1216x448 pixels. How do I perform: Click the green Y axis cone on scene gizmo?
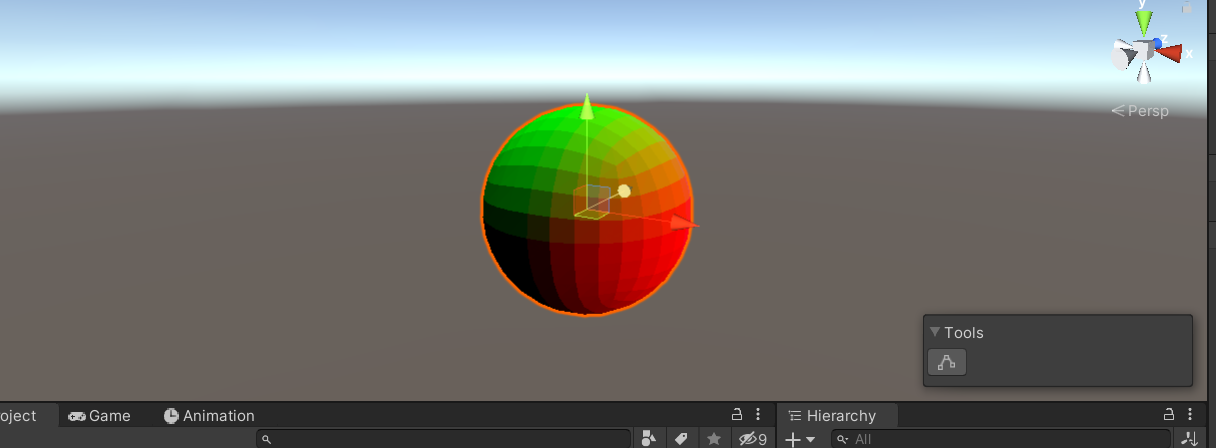pos(1144,24)
